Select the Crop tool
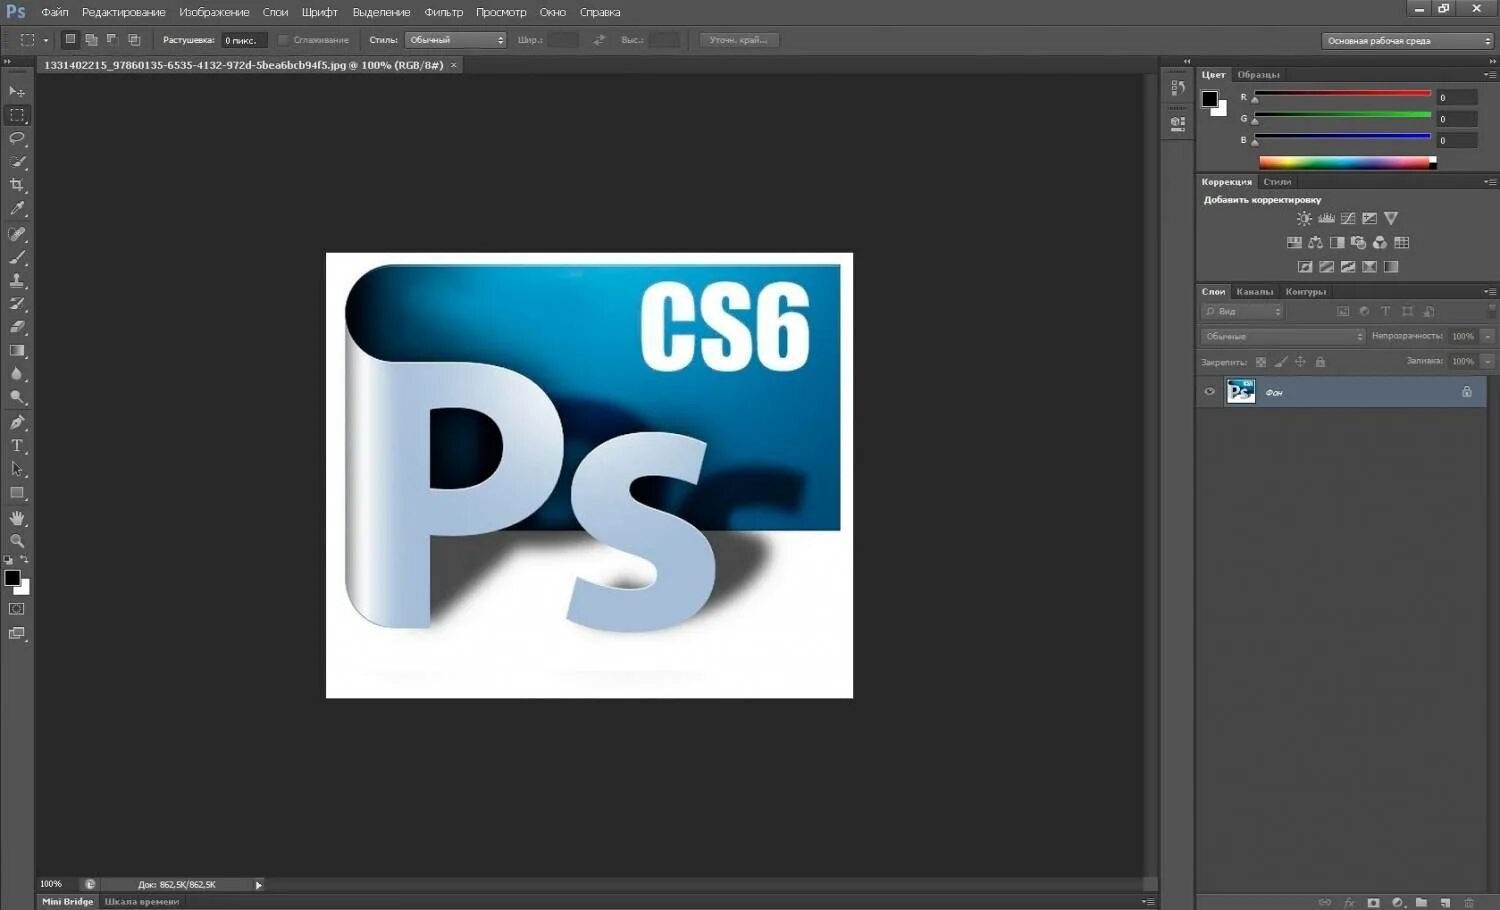The height and width of the screenshot is (910, 1500). click(x=17, y=185)
